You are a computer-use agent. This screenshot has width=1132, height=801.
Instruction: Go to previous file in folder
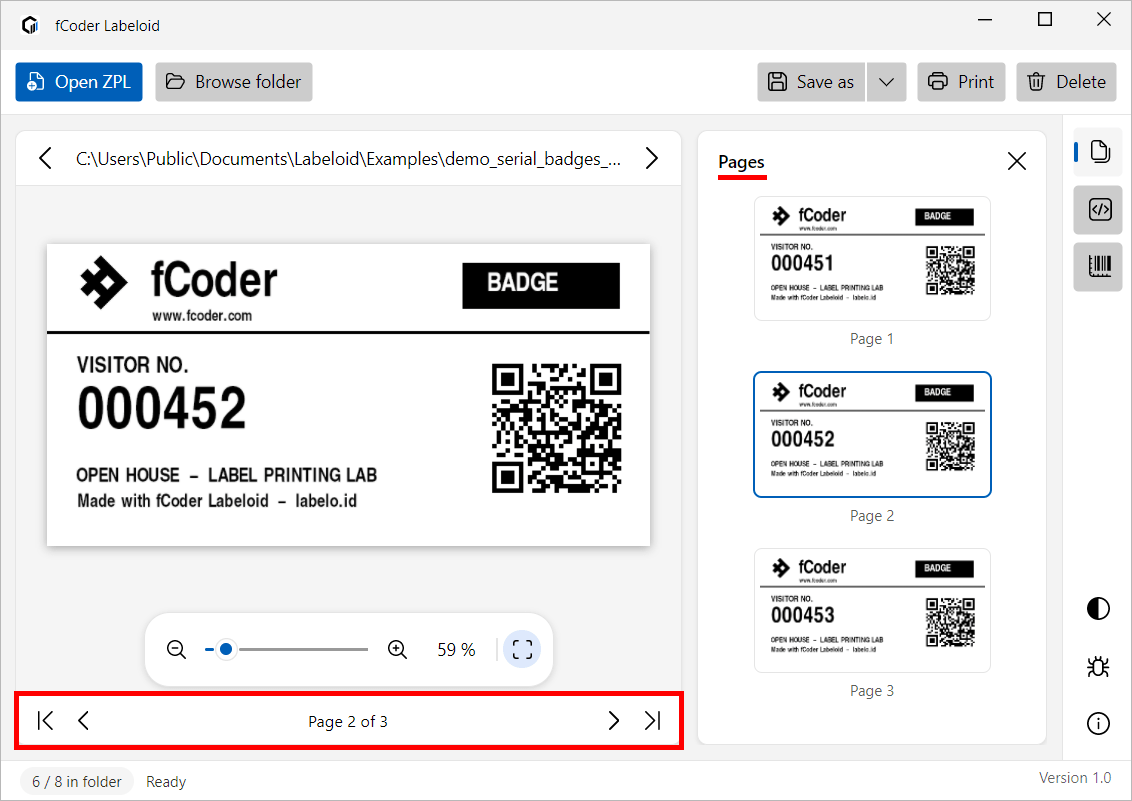point(45,158)
